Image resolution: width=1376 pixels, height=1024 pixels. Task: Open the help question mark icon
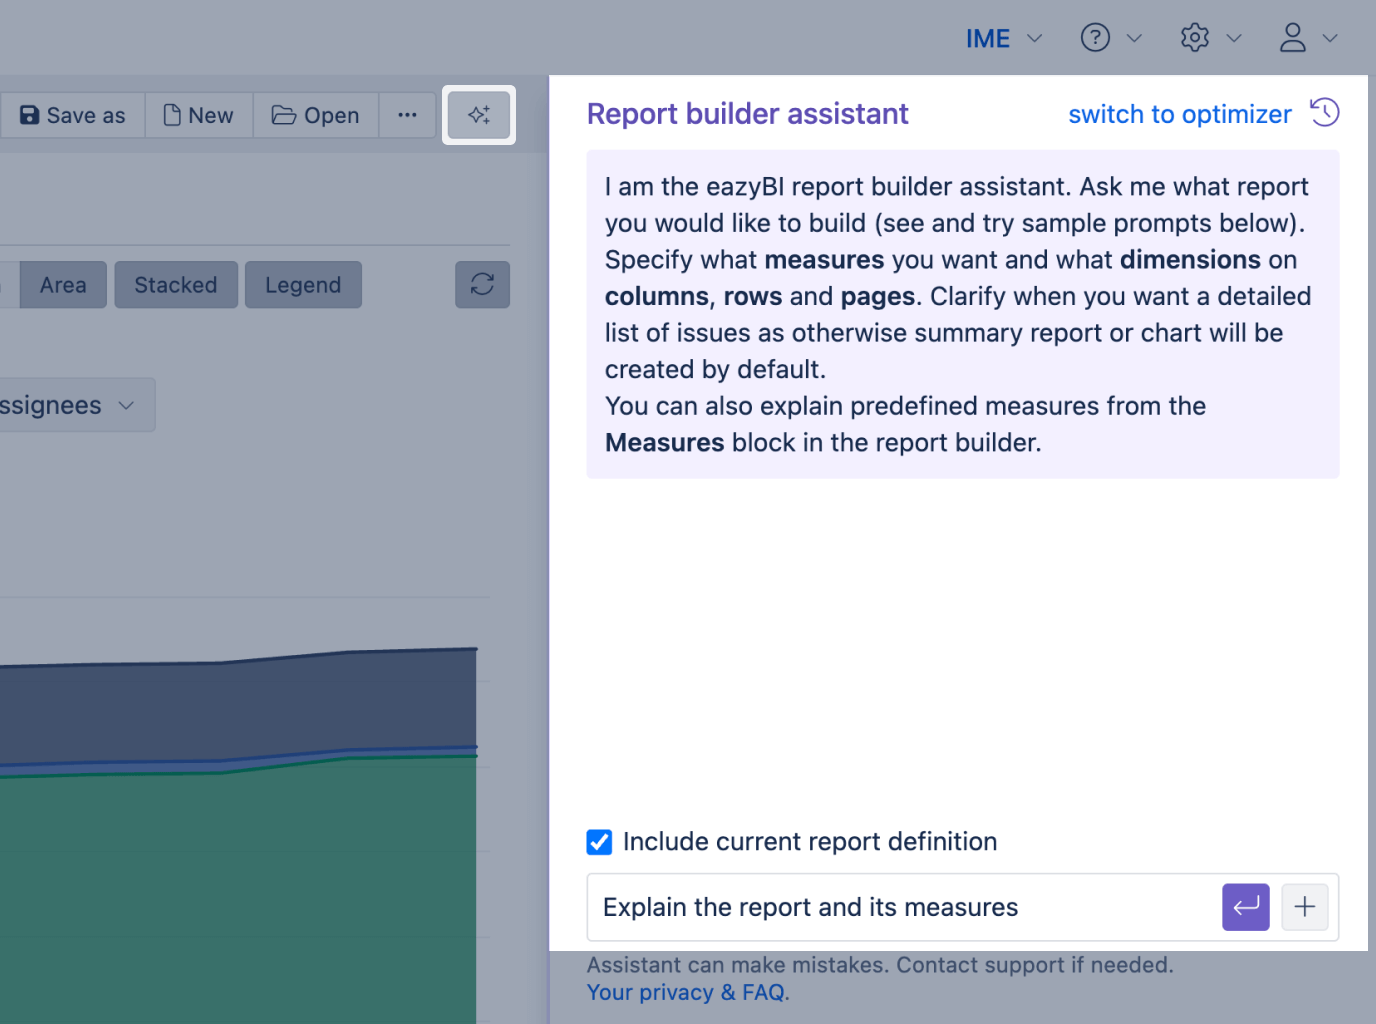pos(1095,38)
